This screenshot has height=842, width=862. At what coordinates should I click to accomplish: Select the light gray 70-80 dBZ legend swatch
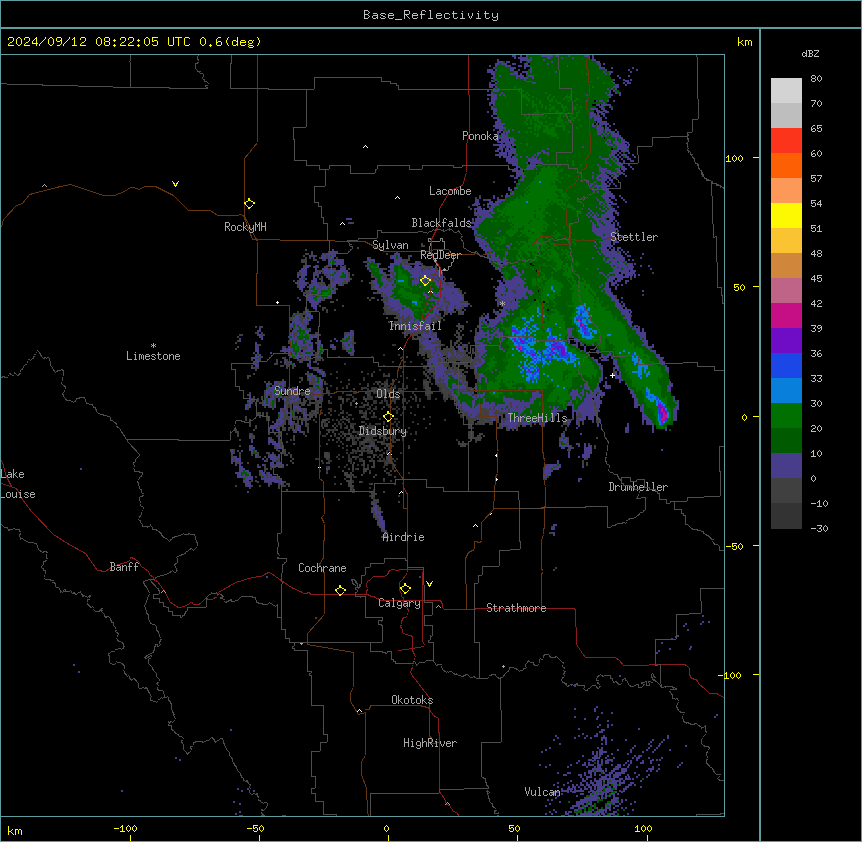point(786,91)
